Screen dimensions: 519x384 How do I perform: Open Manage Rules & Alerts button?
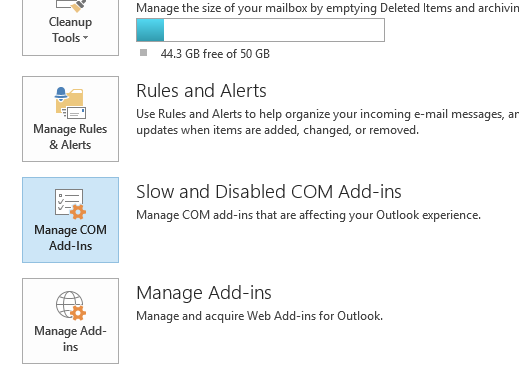click(x=70, y=119)
